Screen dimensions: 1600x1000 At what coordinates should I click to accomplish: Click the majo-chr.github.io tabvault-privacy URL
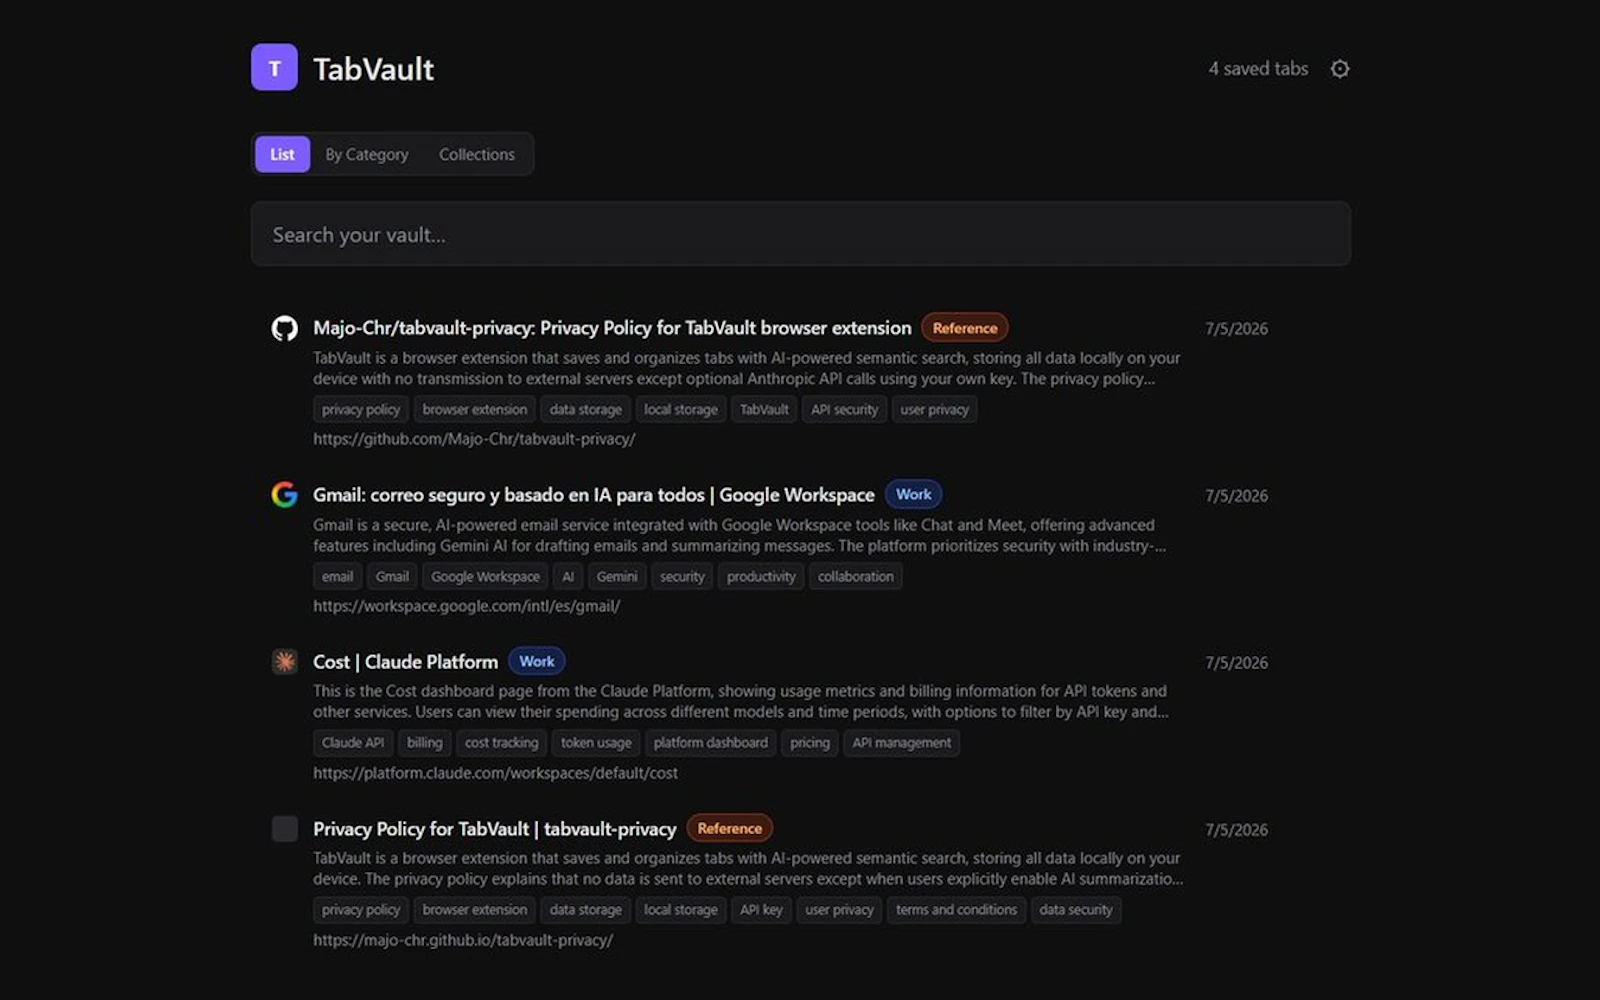coord(463,940)
